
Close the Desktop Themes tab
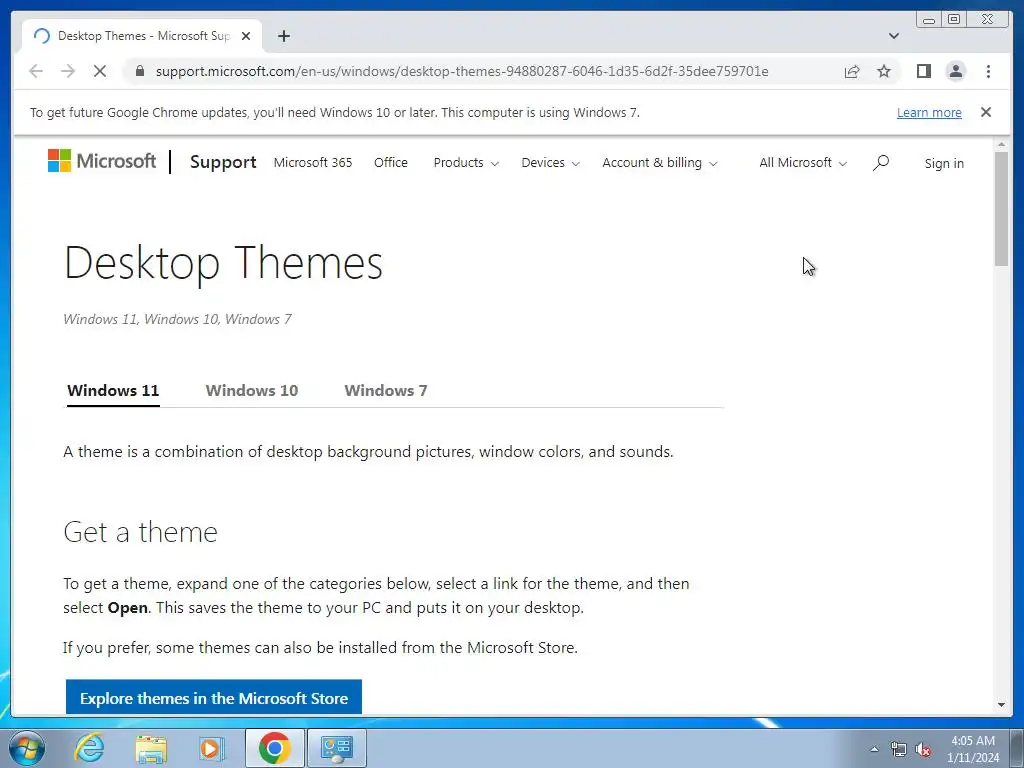coord(246,36)
